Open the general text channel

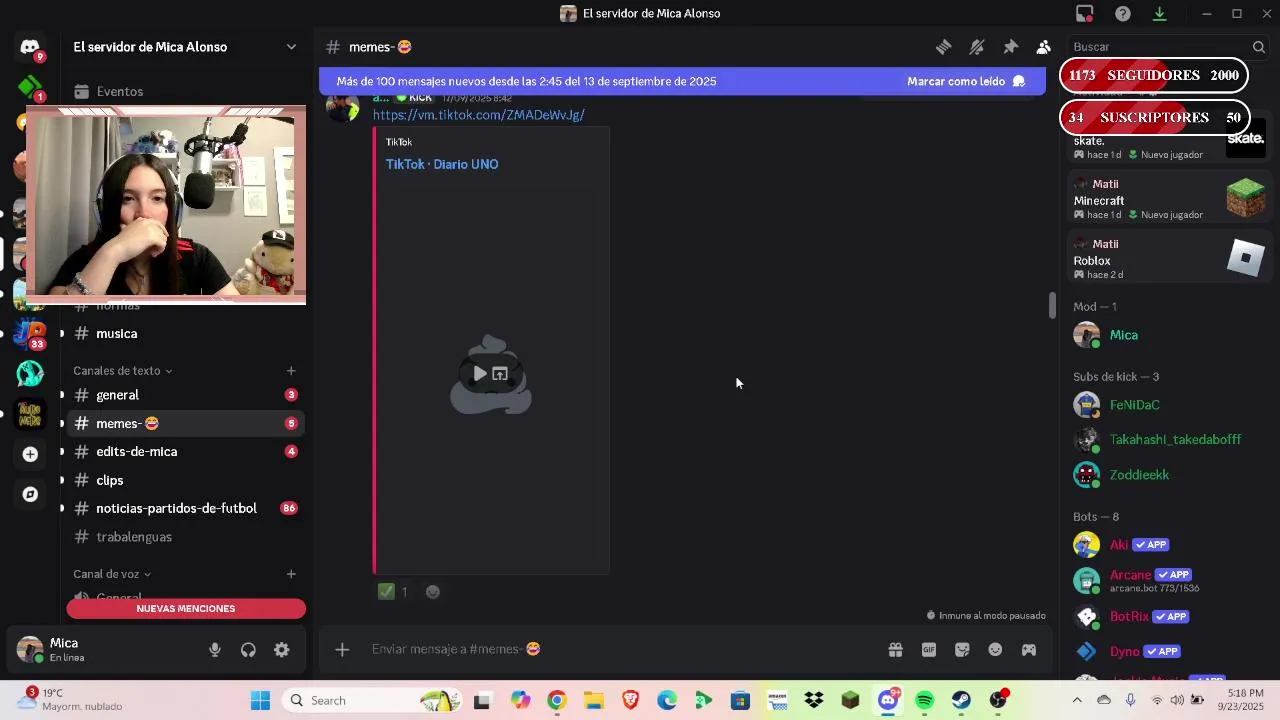[184, 395]
